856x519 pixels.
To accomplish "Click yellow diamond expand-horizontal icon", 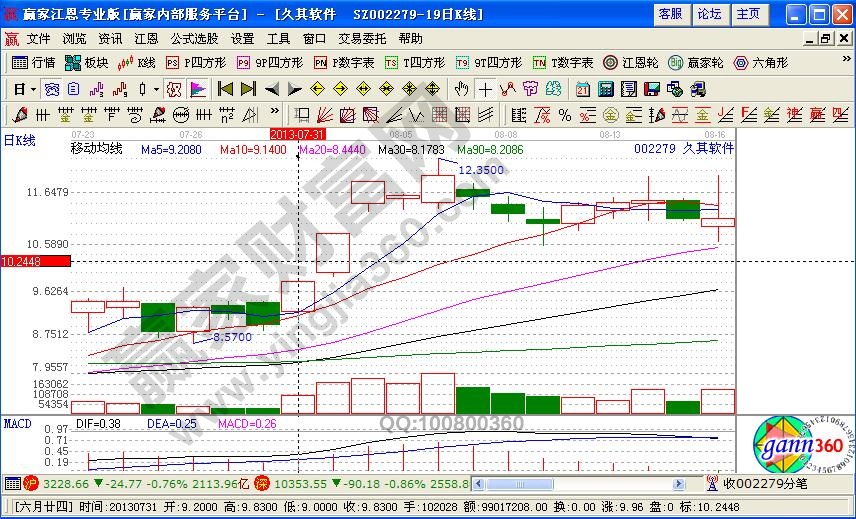I will click(x=363, y=89).
